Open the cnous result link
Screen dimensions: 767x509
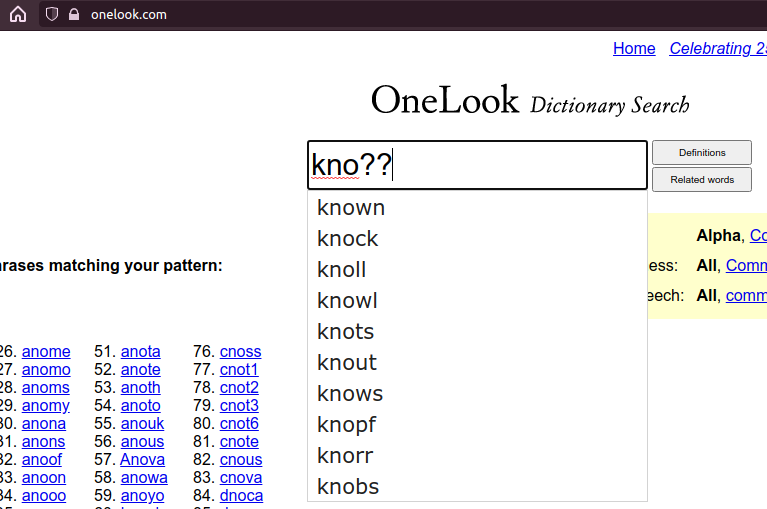coord(241,460)
